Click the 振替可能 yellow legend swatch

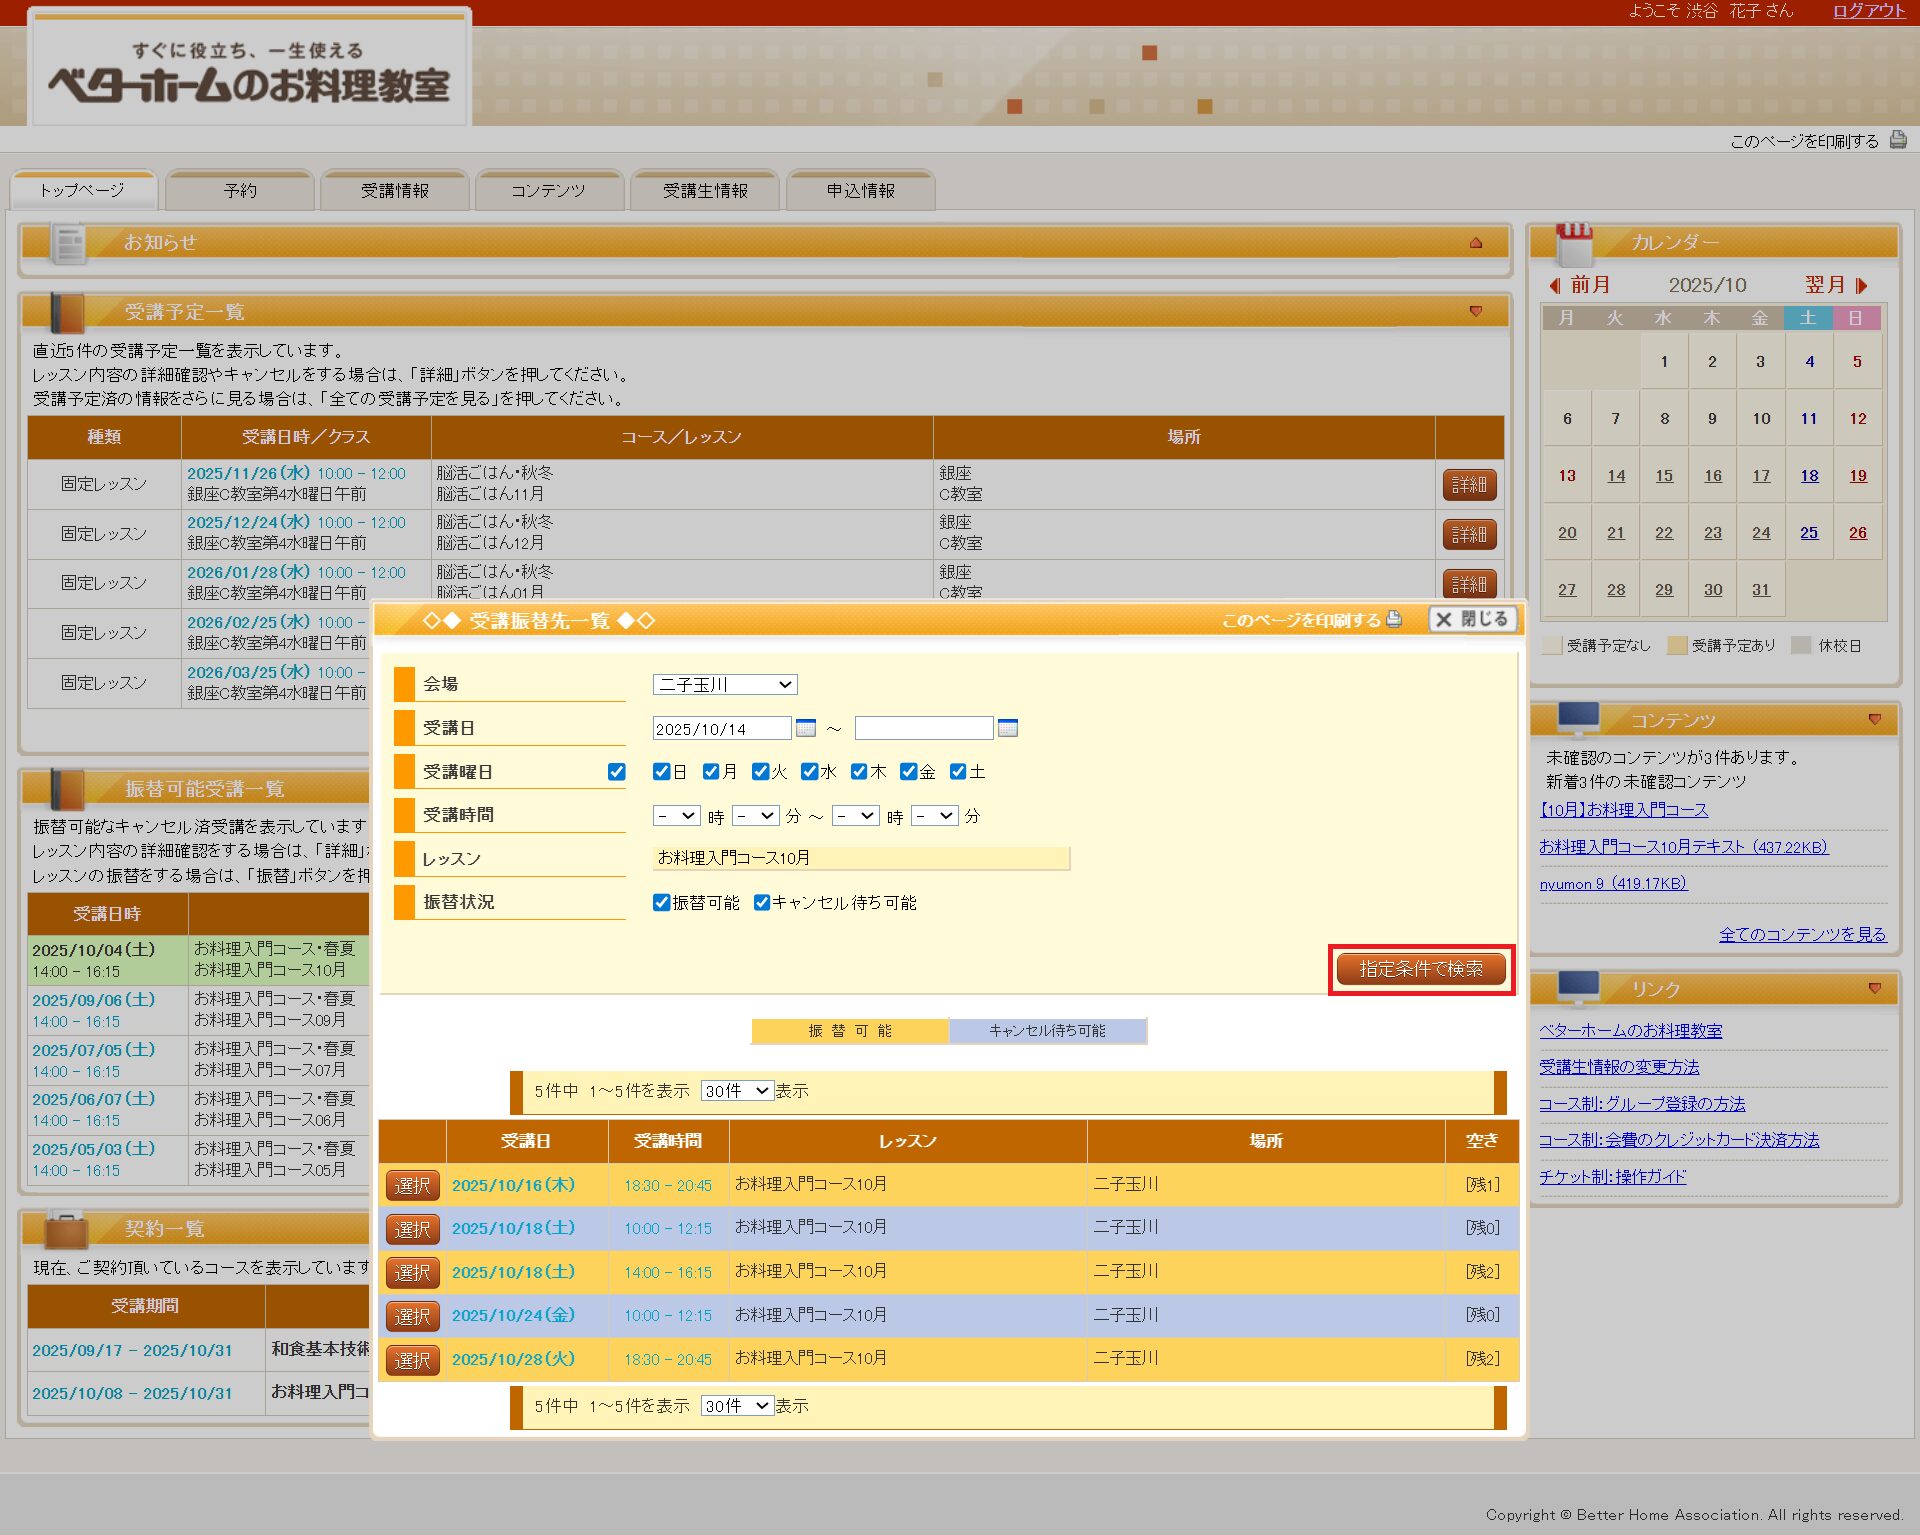(x=849, y=1030)
